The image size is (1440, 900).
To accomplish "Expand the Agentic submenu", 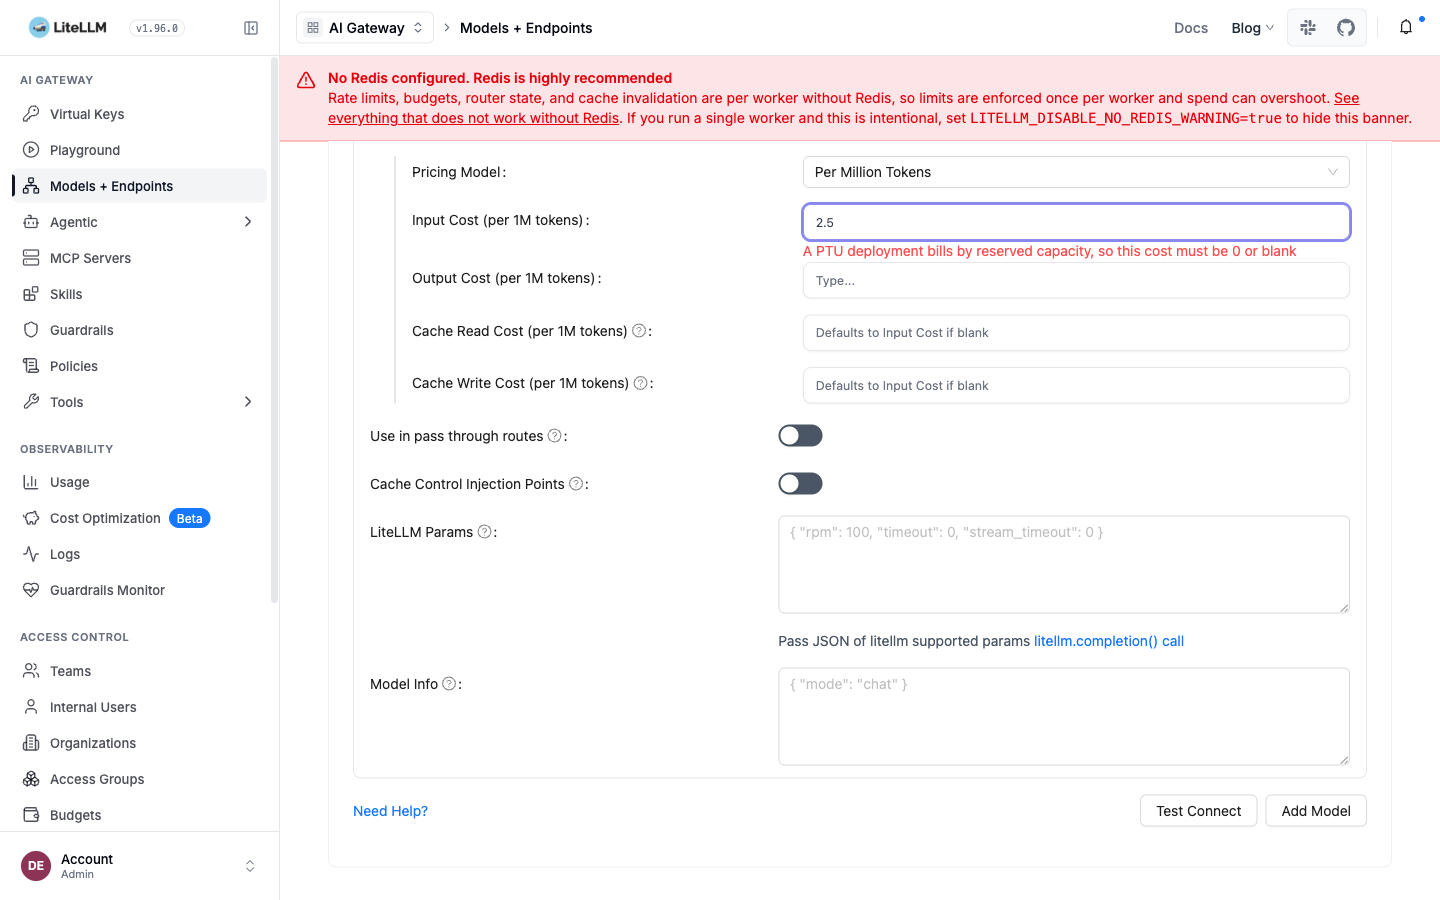I will click(x=248, y=222).
